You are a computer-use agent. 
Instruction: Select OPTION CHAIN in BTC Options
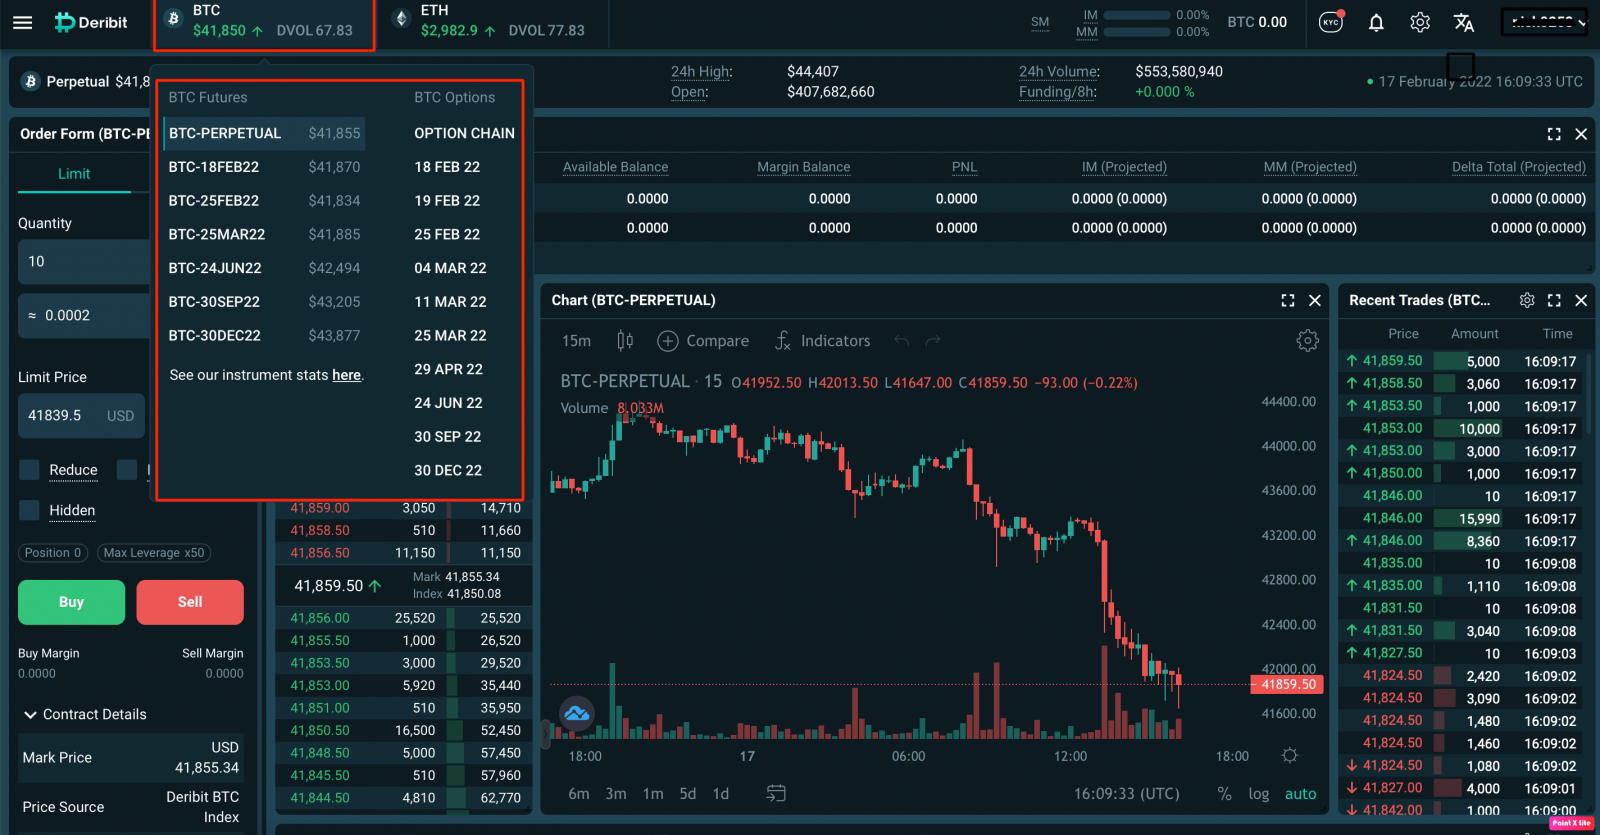(x=464, y=133)
